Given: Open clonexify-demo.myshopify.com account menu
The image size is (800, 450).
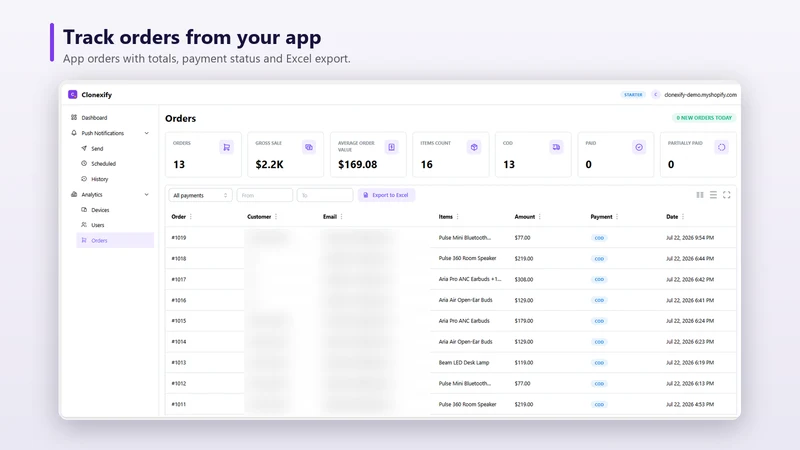Looking at the screenshot, I should coord(700,95).
